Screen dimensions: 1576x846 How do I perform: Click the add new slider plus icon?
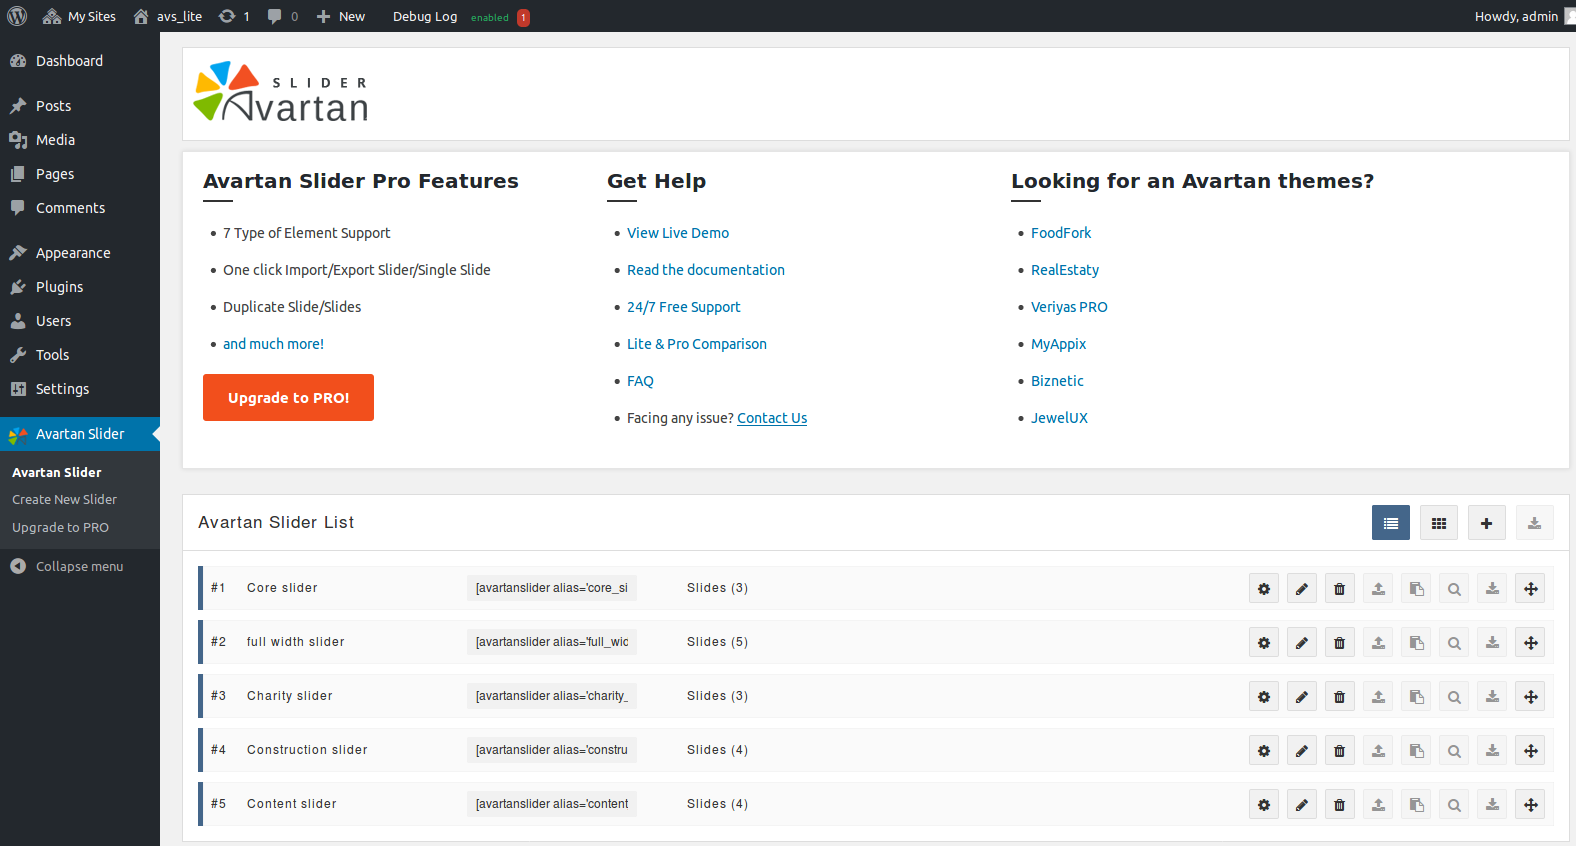(1486, 523)
